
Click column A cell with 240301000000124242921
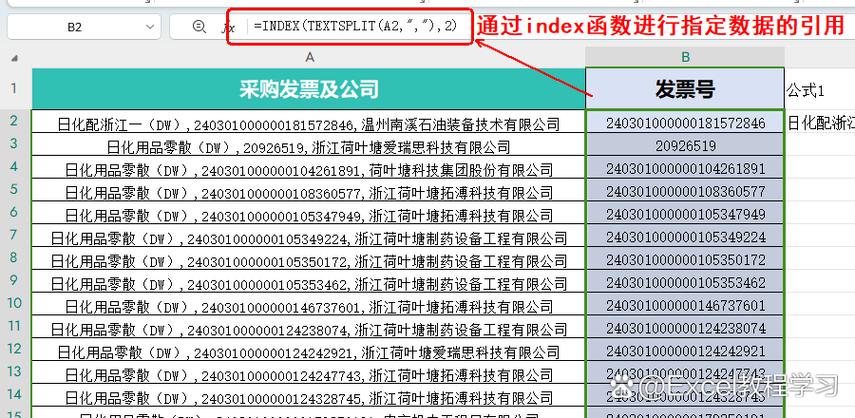[309, 350]
